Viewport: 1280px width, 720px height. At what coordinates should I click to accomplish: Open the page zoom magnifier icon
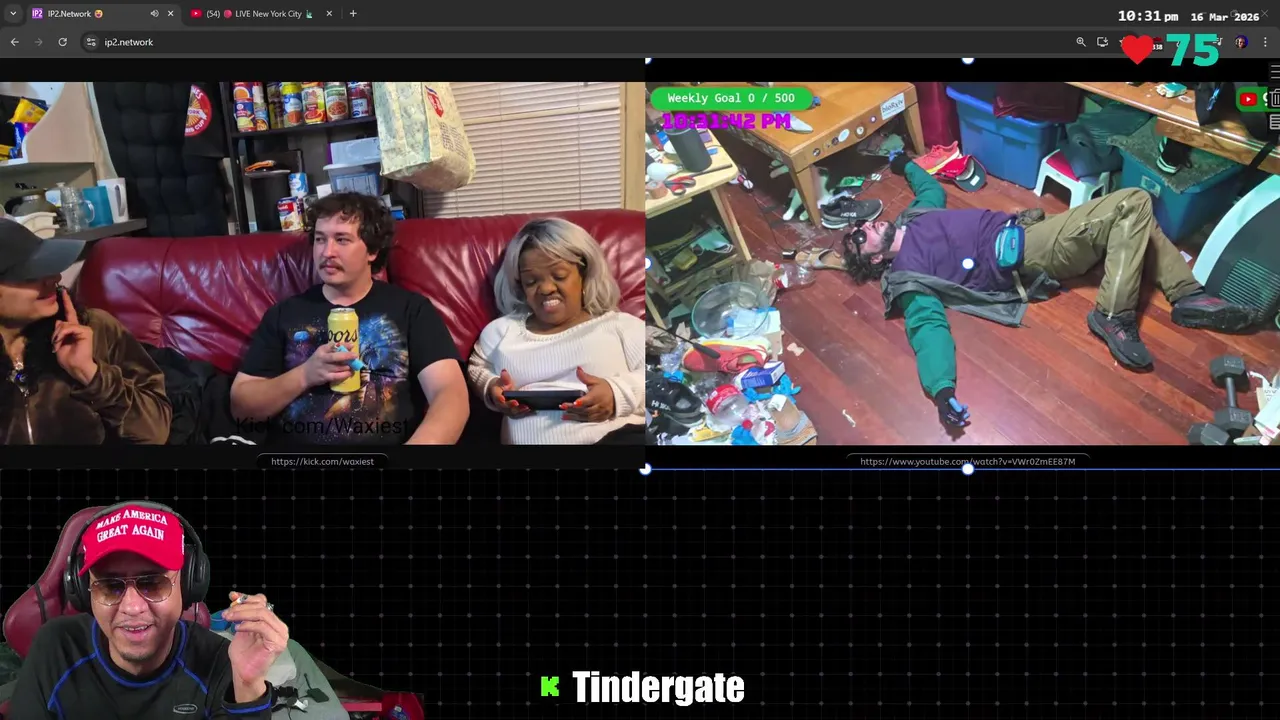click(1080, 42)
